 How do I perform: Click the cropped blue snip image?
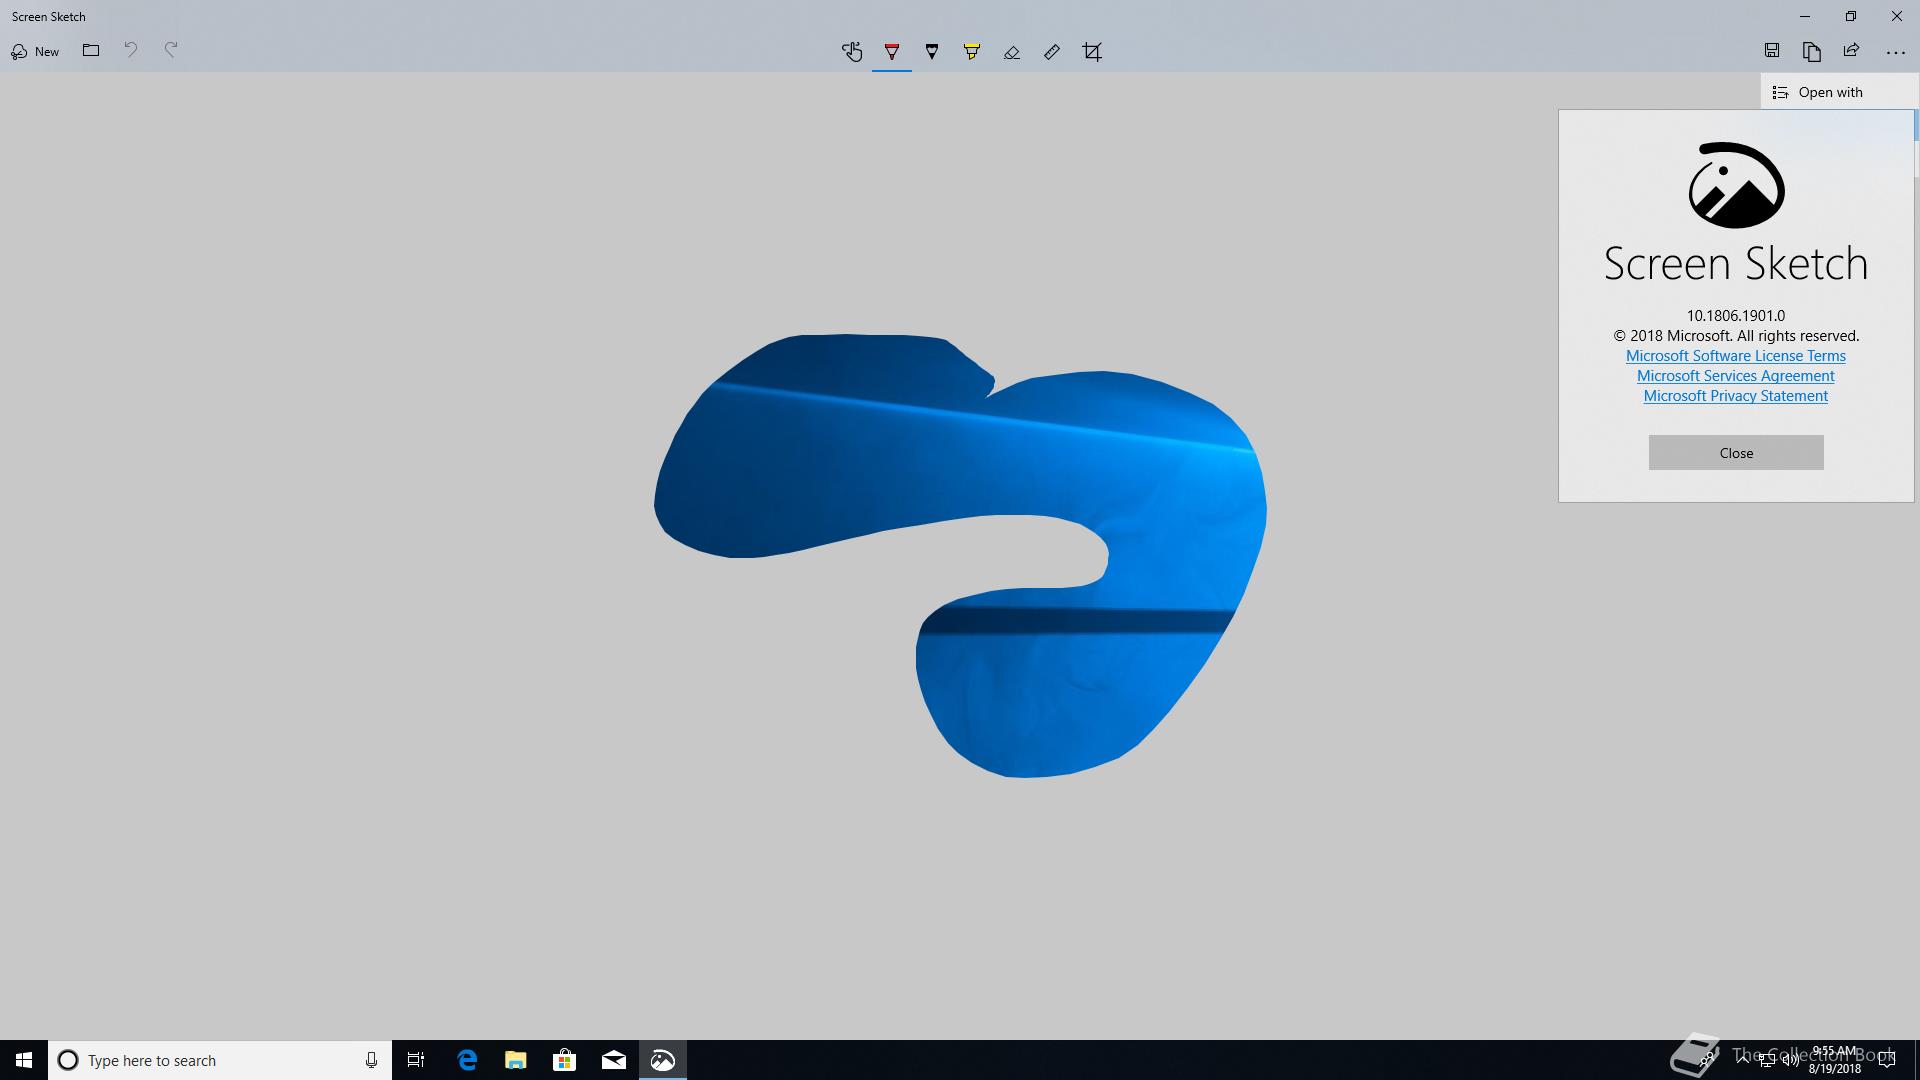960,555
